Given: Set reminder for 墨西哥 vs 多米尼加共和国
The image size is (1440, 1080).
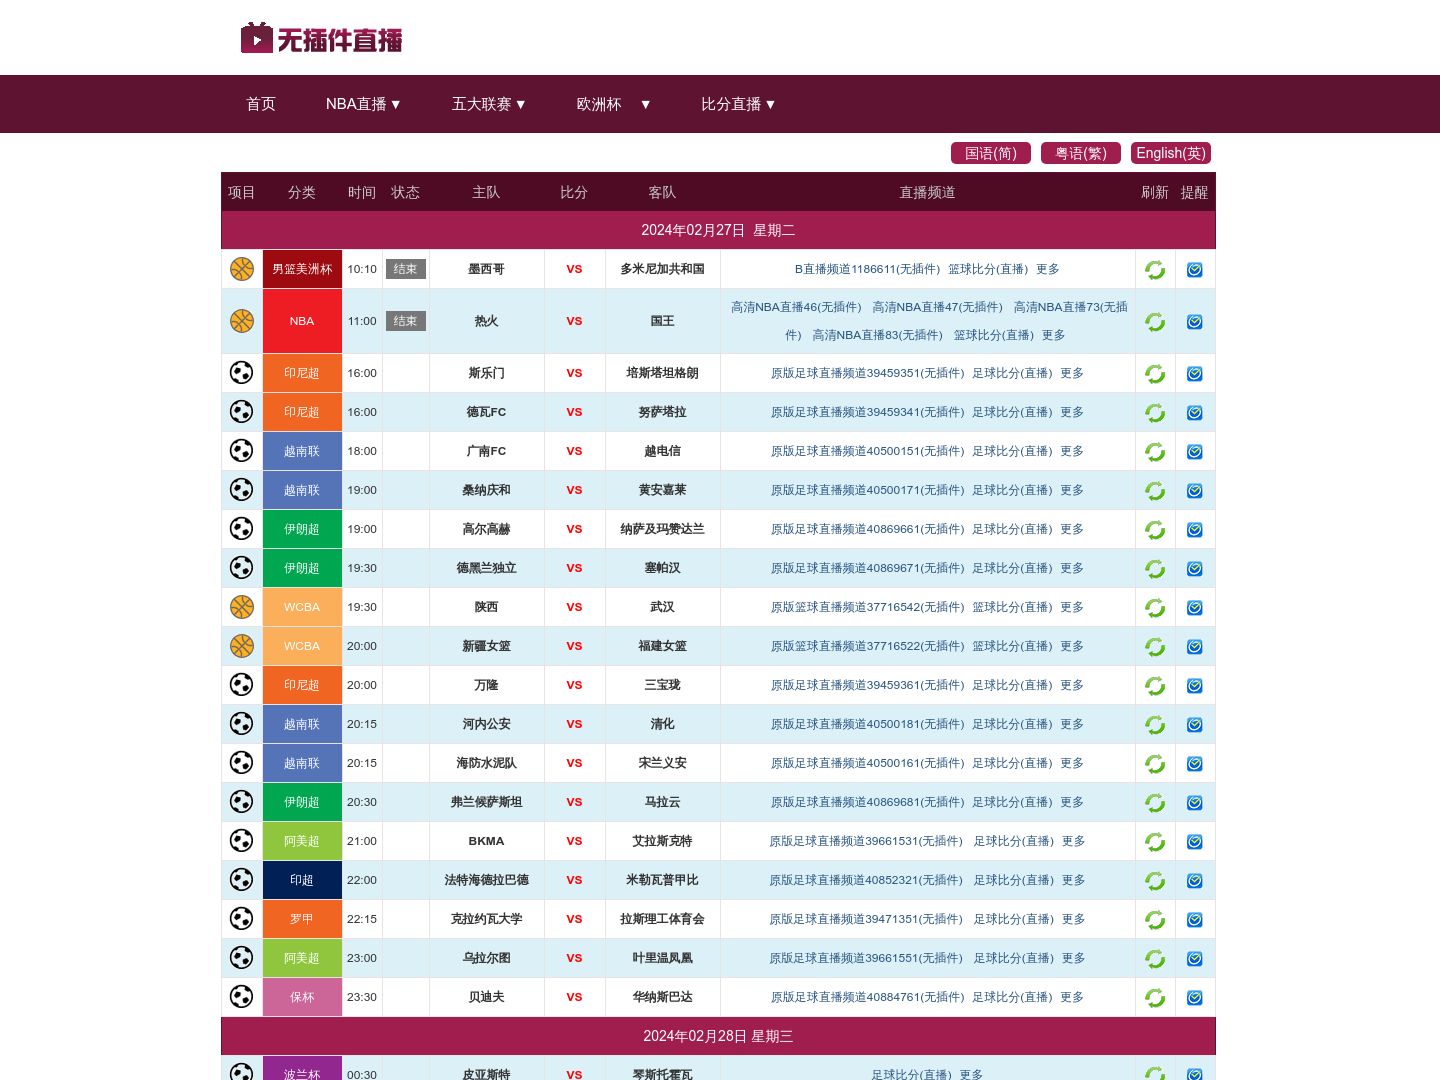Looking at the screenshot, I should [1195, 270].
